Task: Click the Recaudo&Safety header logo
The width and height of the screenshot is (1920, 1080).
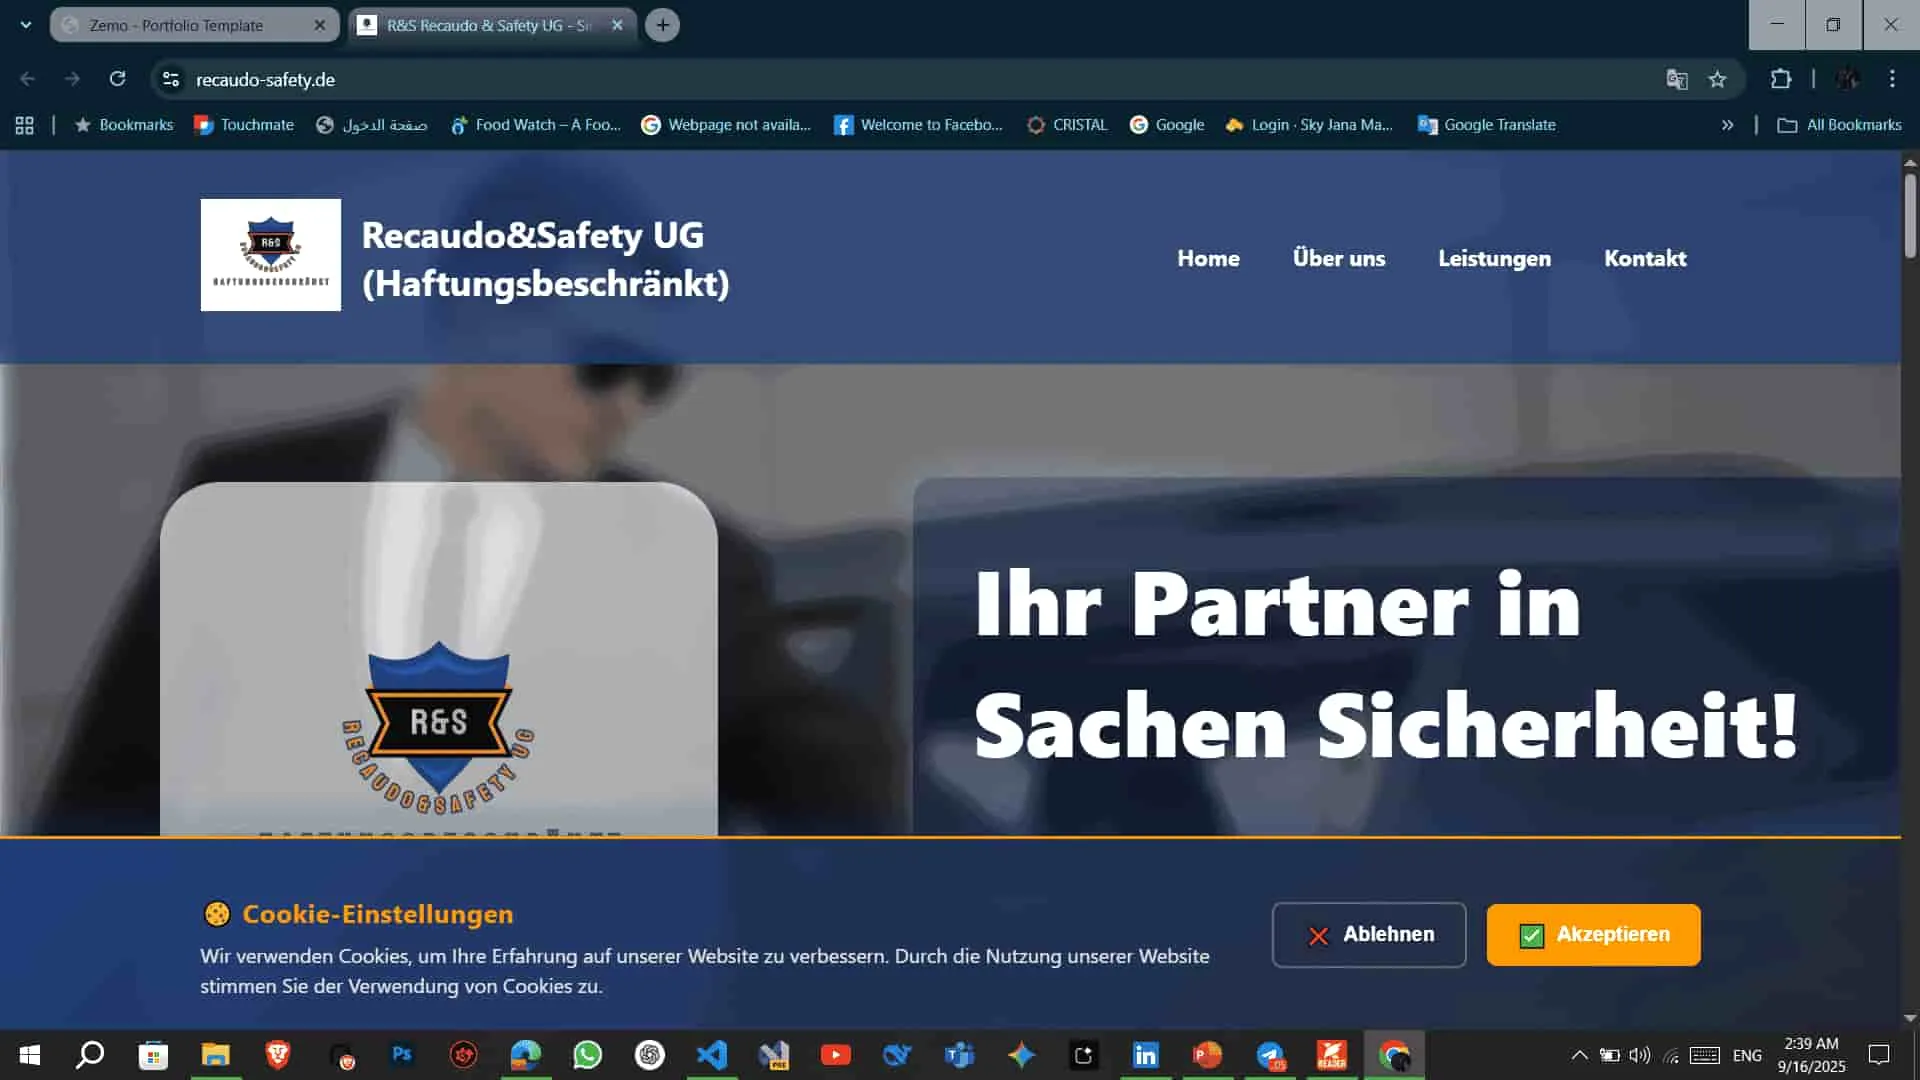Action: coord(271,255)
